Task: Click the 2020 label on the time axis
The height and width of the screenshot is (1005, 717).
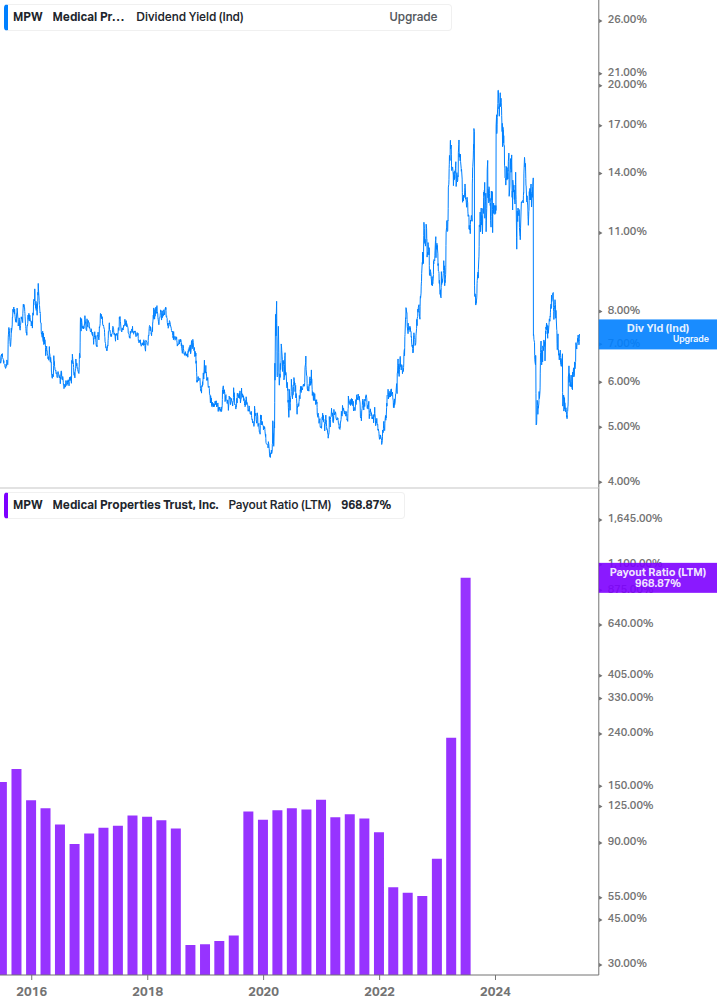Action: point(263,992)
